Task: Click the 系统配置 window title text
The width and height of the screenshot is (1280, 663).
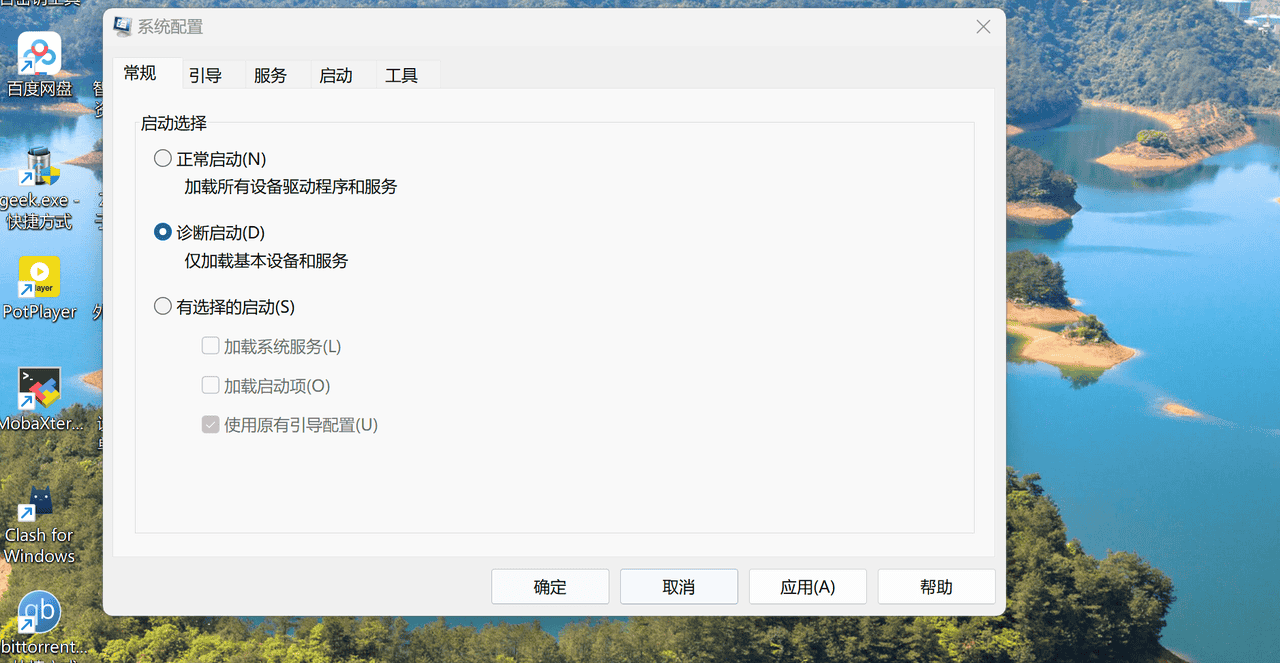Action: 170,27
